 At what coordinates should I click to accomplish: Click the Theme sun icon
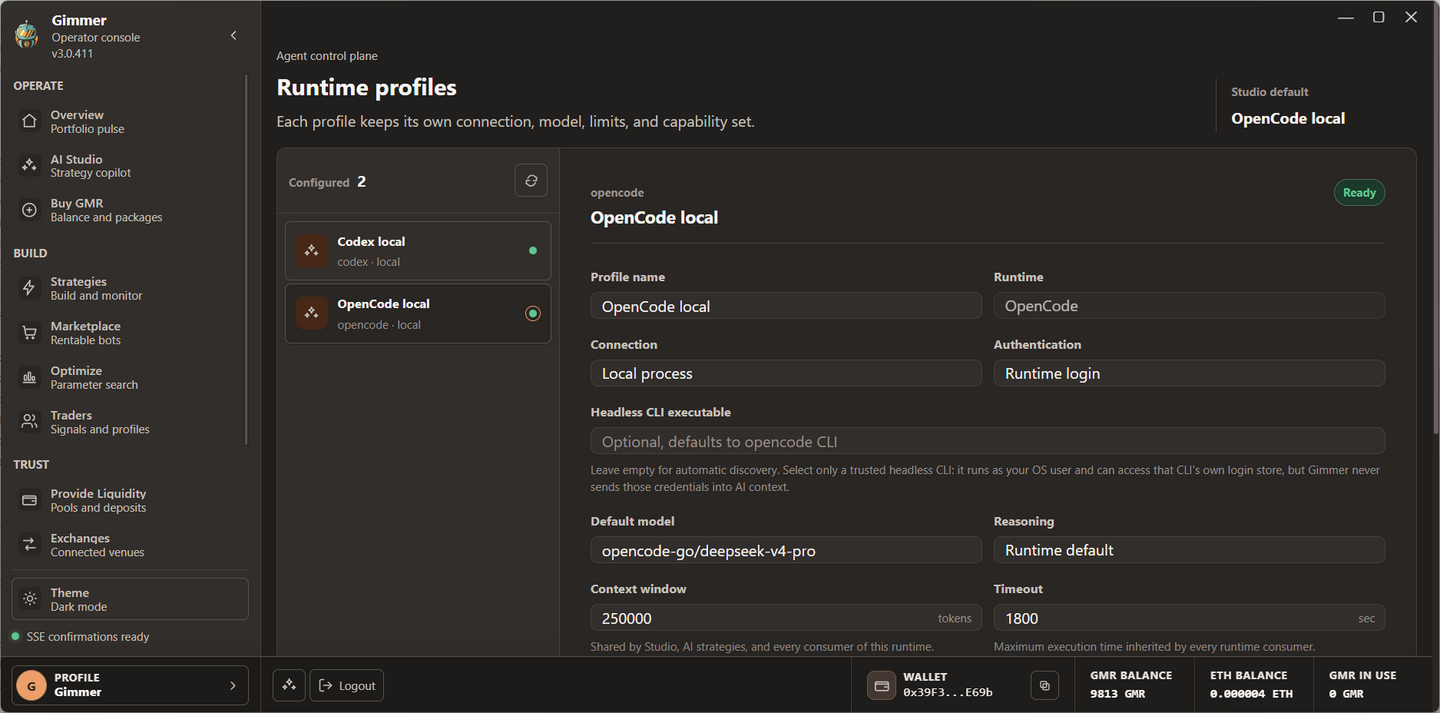point(30,599)
